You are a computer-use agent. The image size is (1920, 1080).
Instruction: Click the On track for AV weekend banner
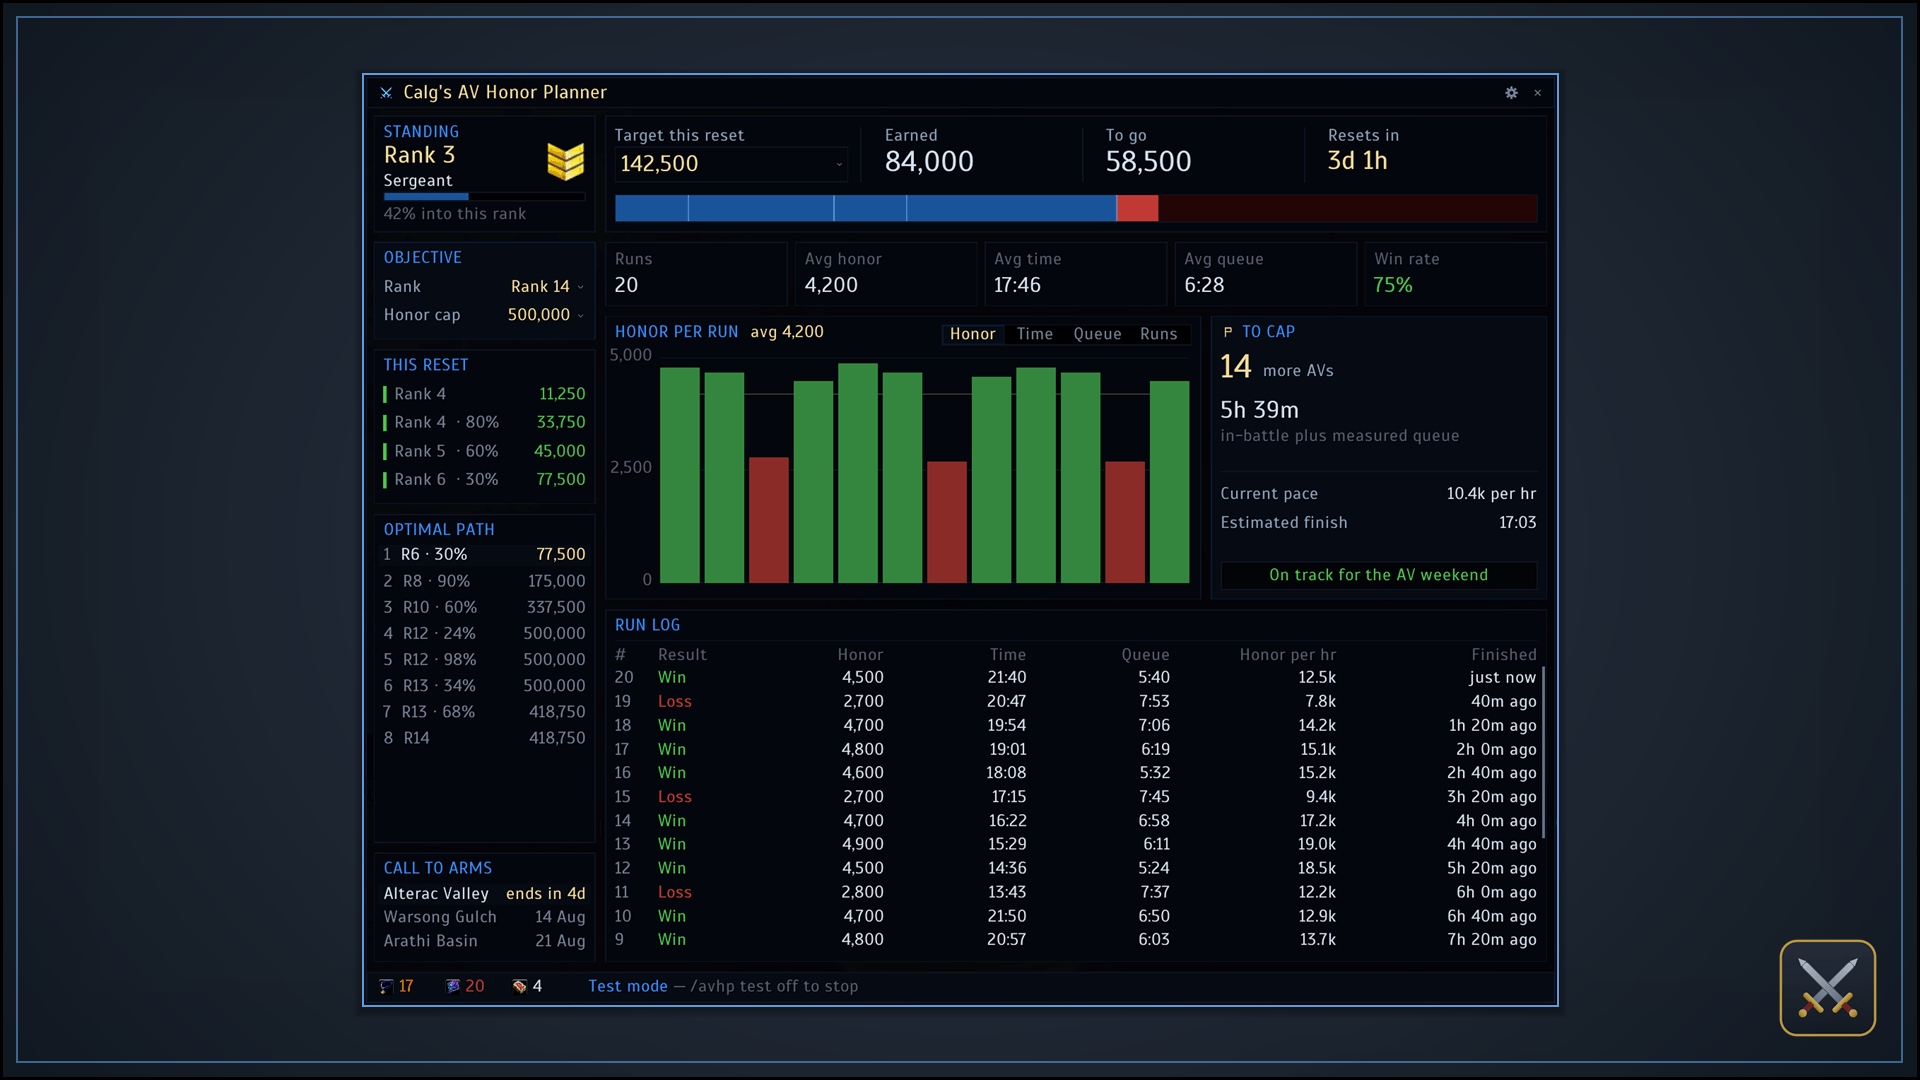[x=1378, y=575]
